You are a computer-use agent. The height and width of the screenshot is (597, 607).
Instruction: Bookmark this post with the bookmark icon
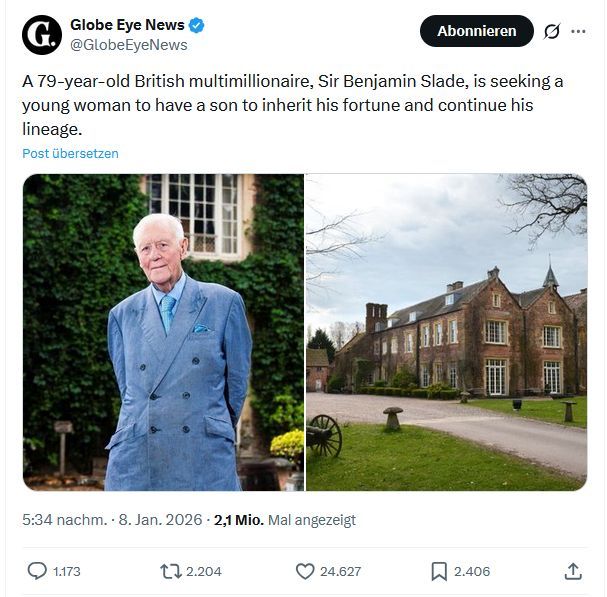click(438, 571)
